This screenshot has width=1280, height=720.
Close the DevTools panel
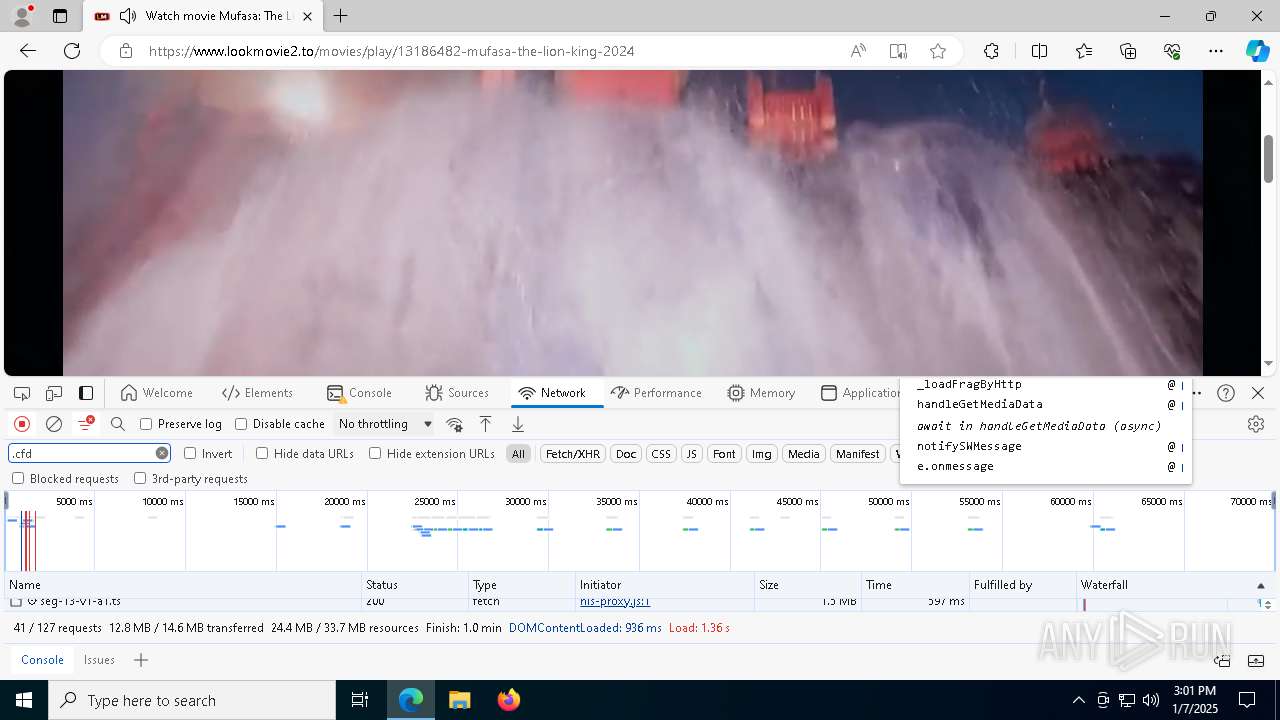click(1258, 393)
